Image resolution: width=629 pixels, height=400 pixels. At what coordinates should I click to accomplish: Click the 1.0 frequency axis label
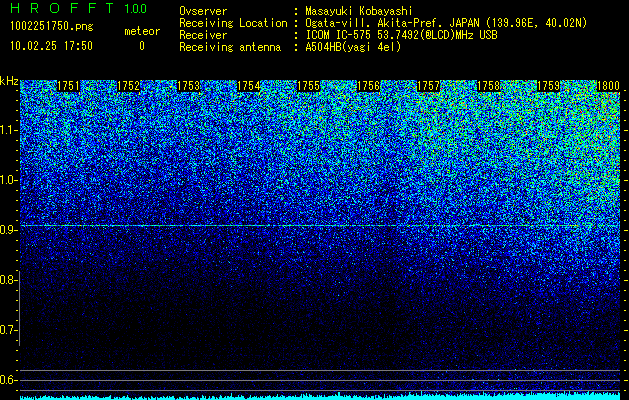click(8, 180)
